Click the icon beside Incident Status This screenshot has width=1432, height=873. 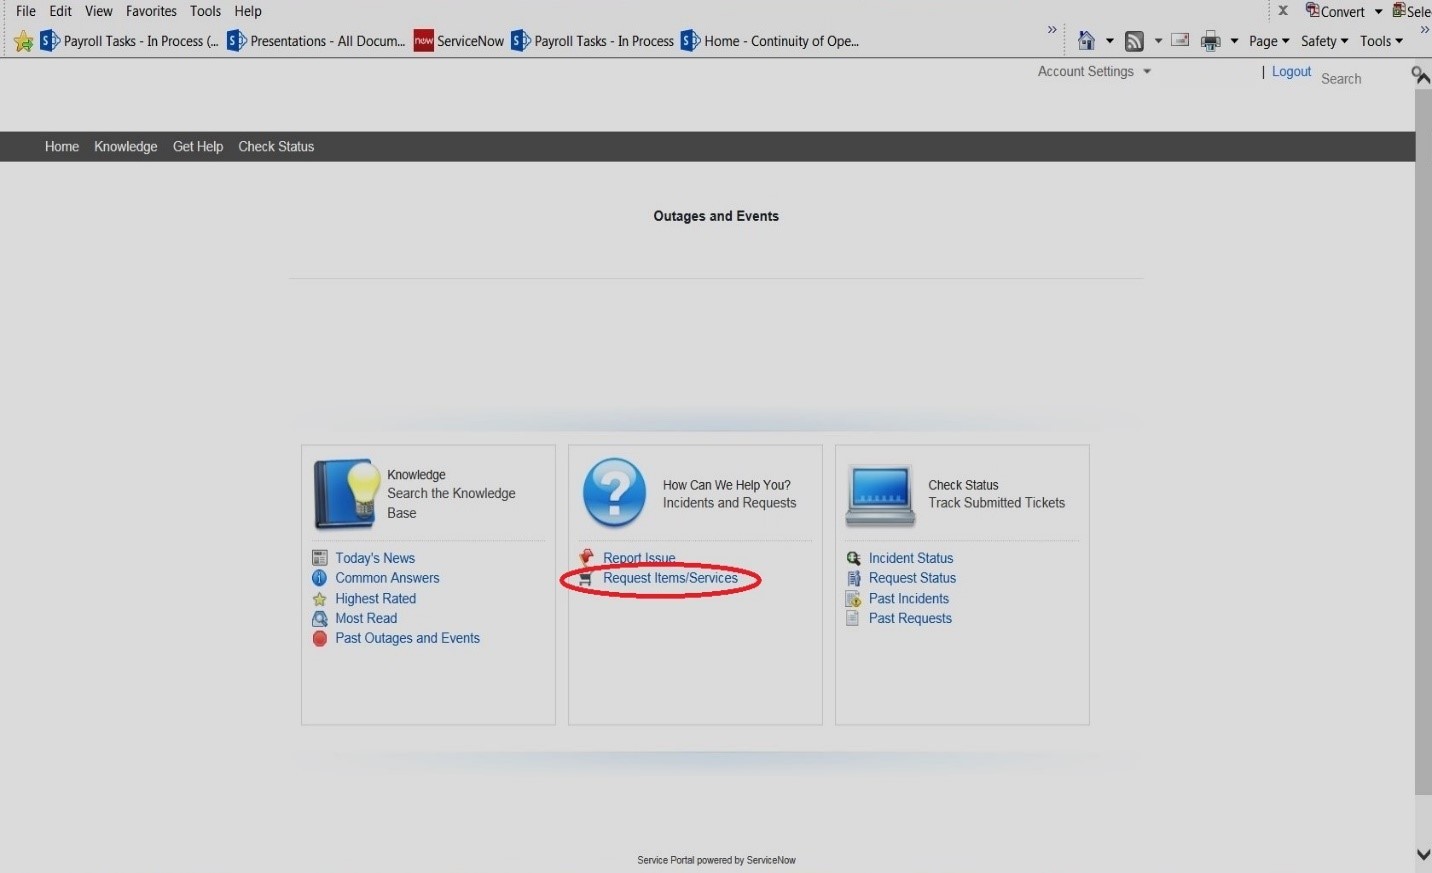(853, 558)
